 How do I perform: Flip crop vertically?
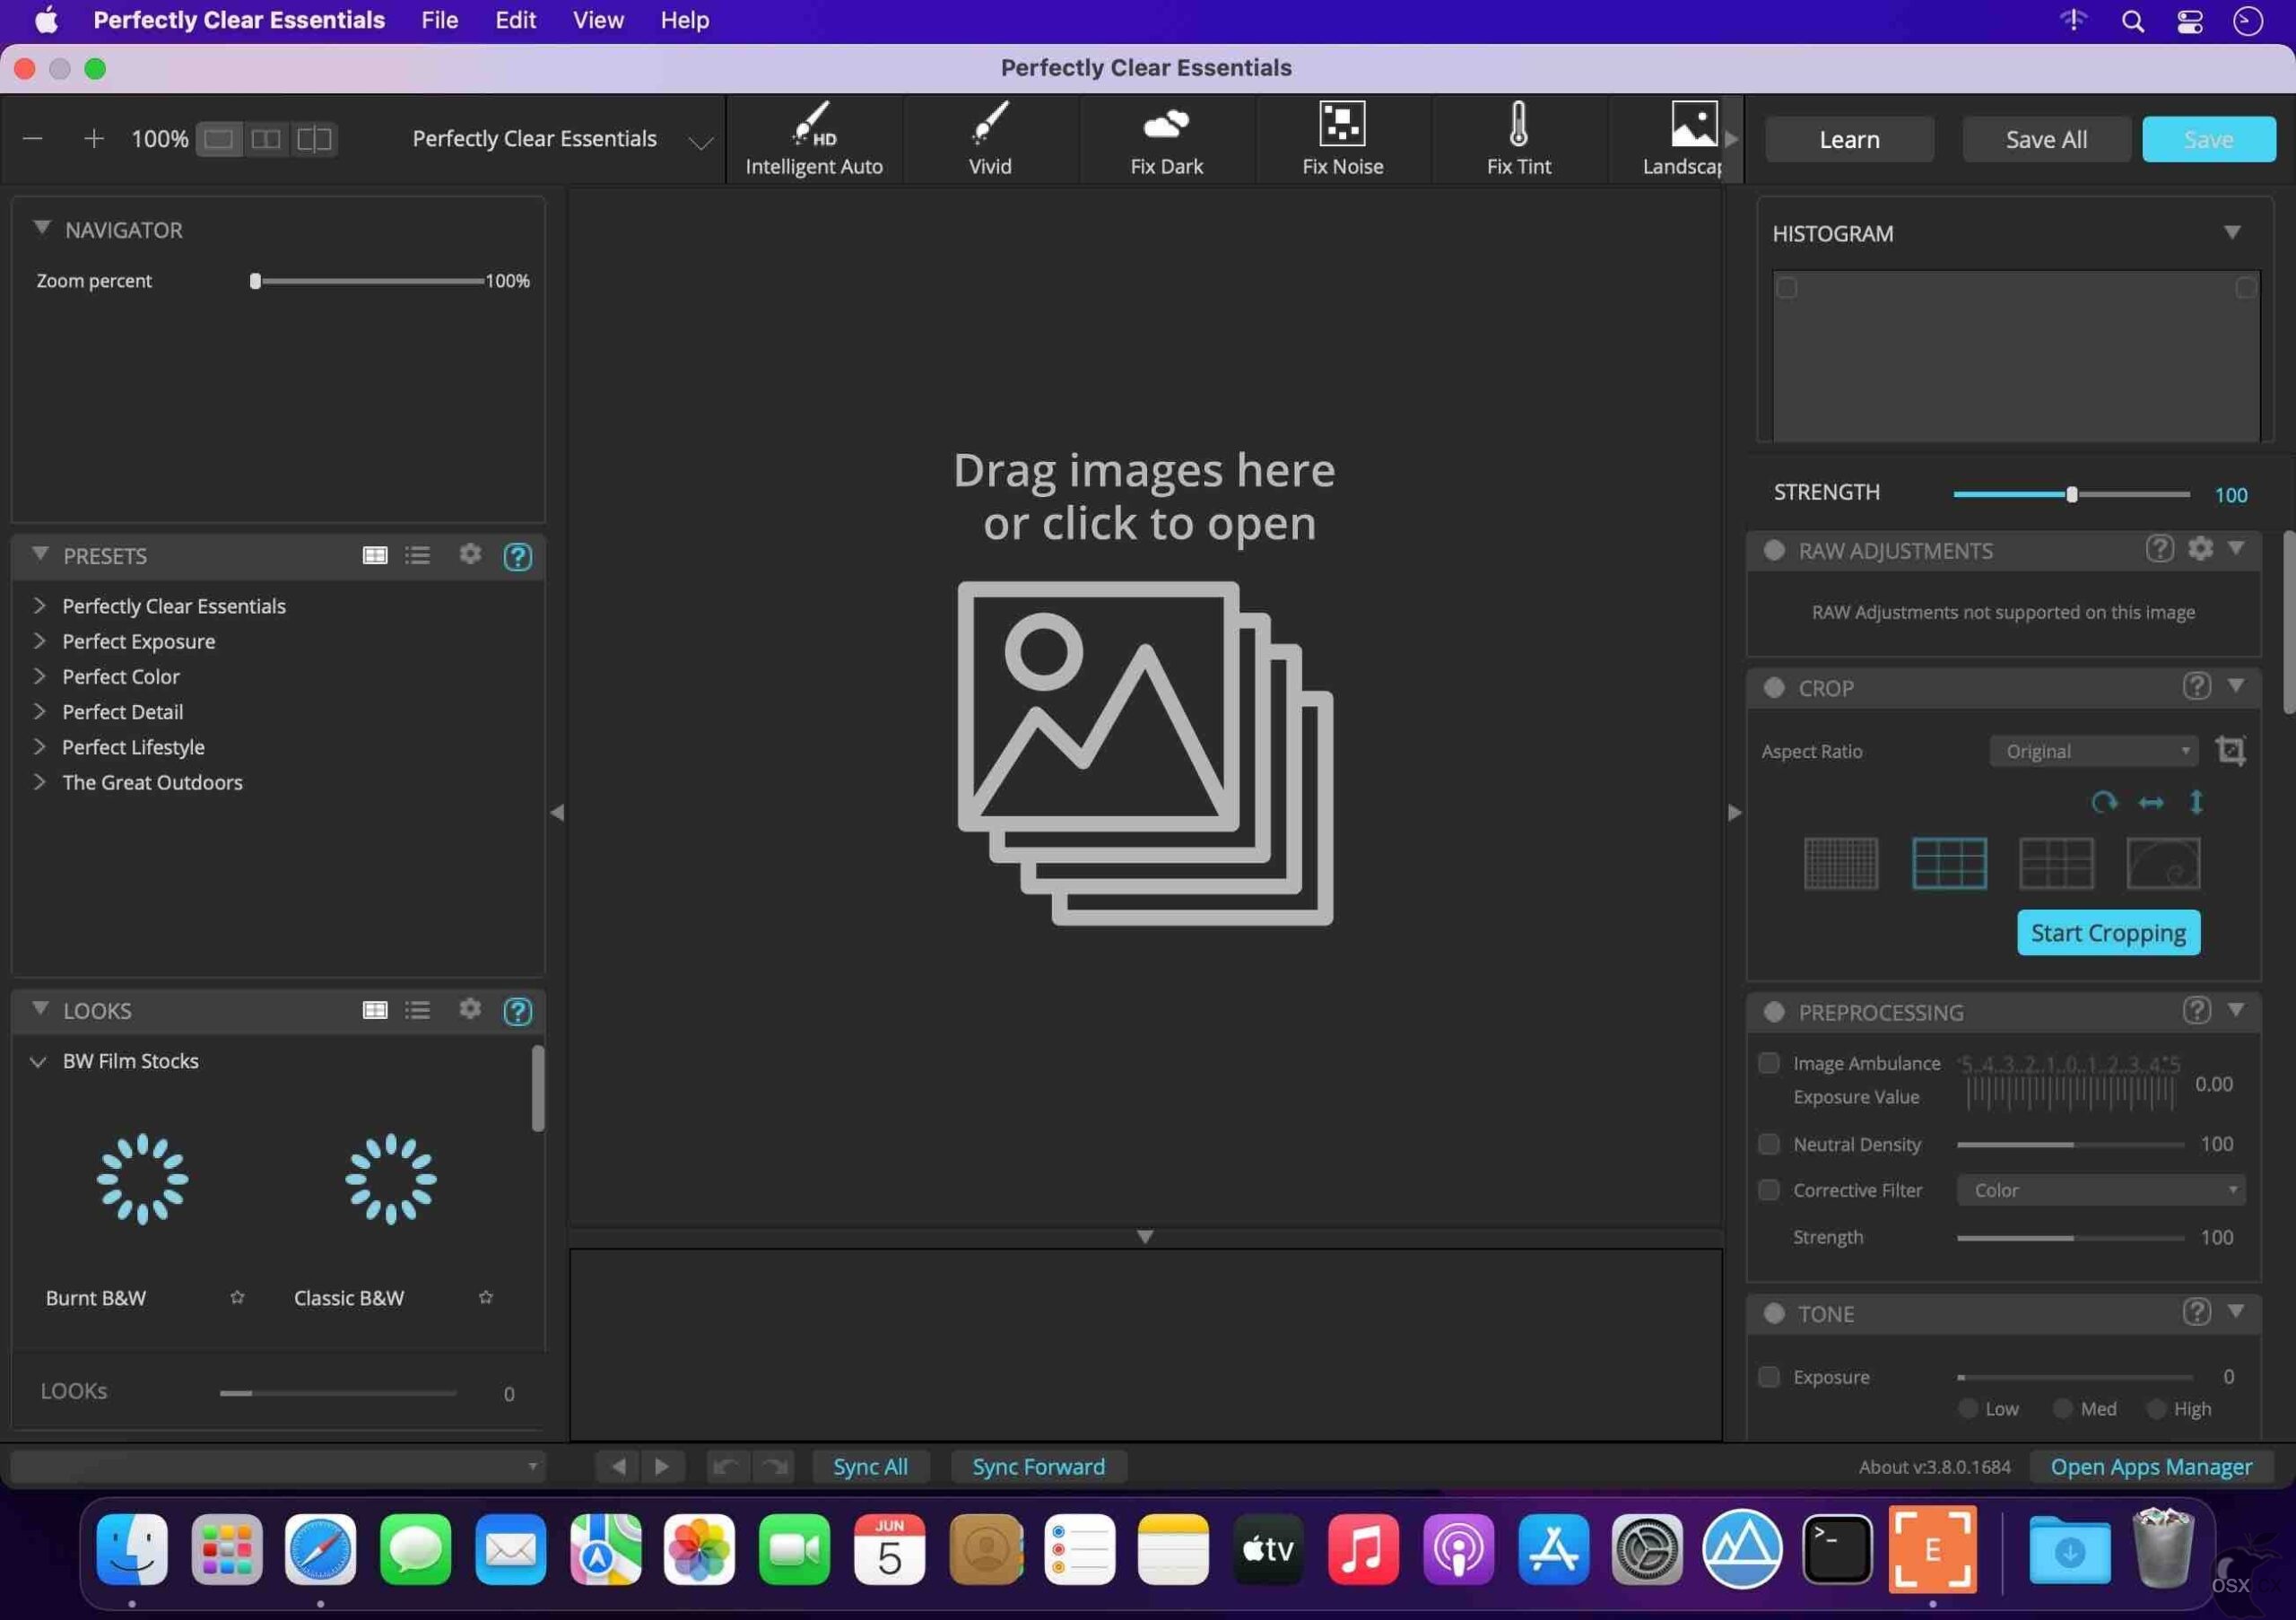click(x=2196, y=802)
